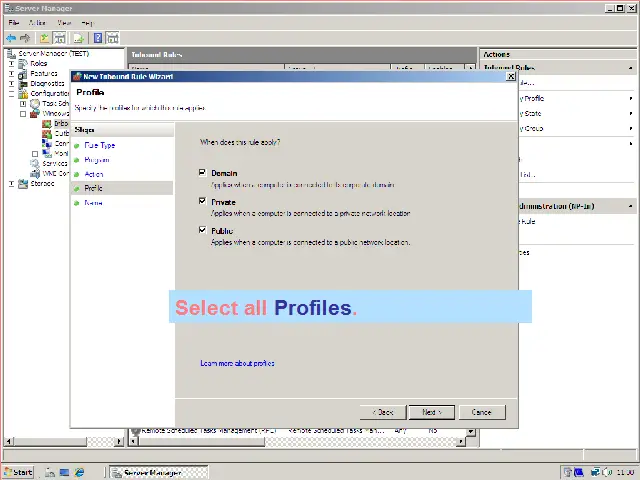Open the Help menu
This screenshot has width=640, height=480.
coord(87,23)
